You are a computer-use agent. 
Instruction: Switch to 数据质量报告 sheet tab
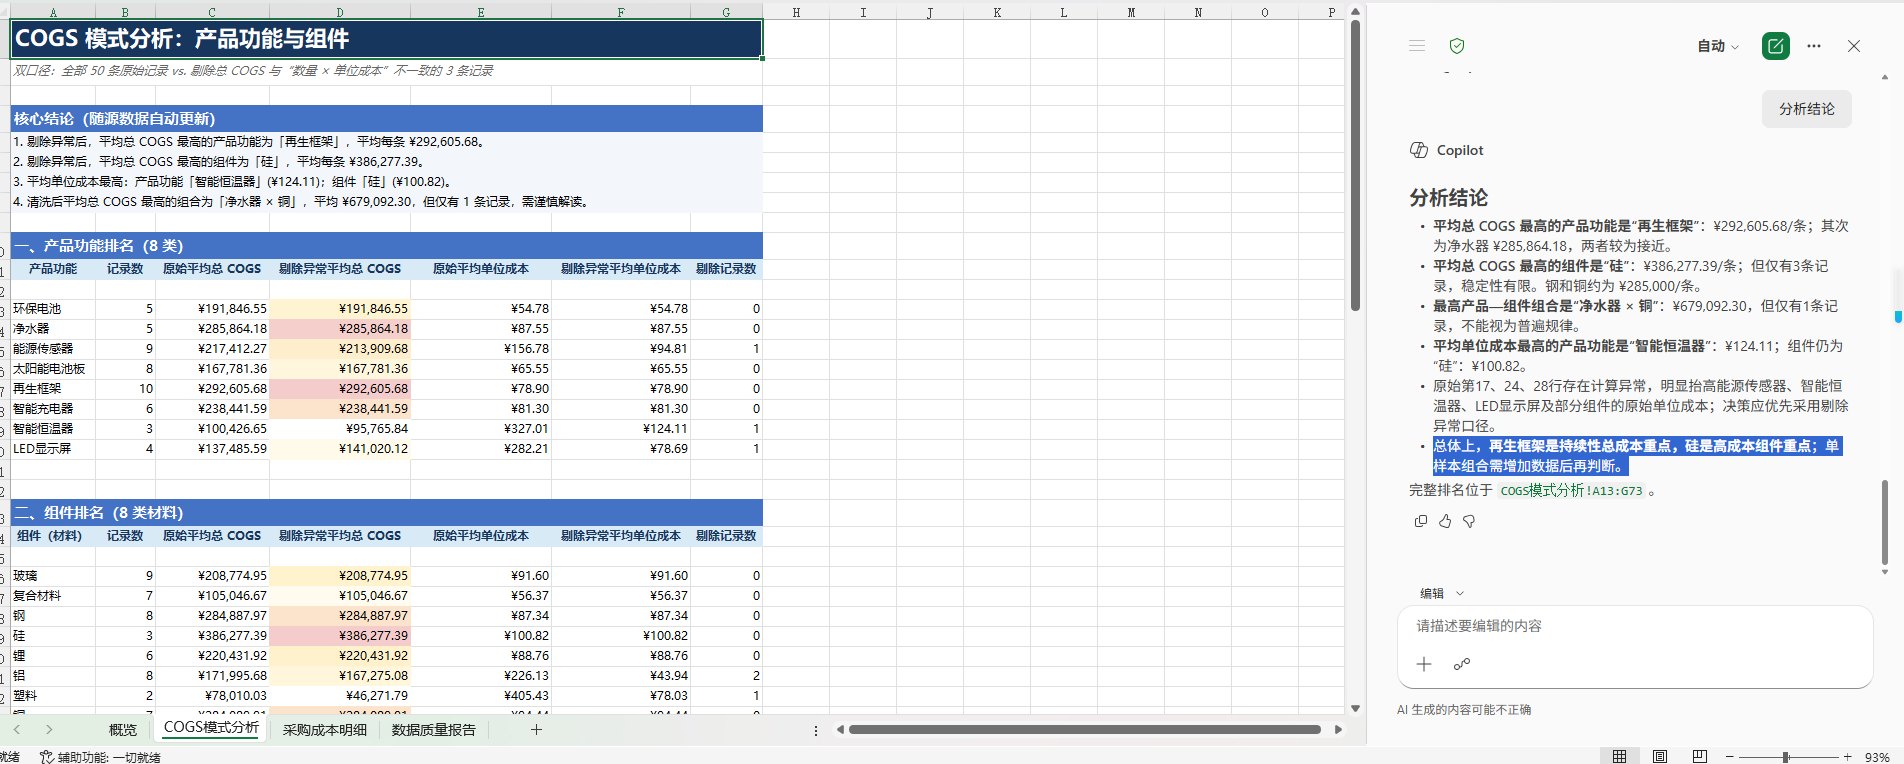[x=434, y=730]
